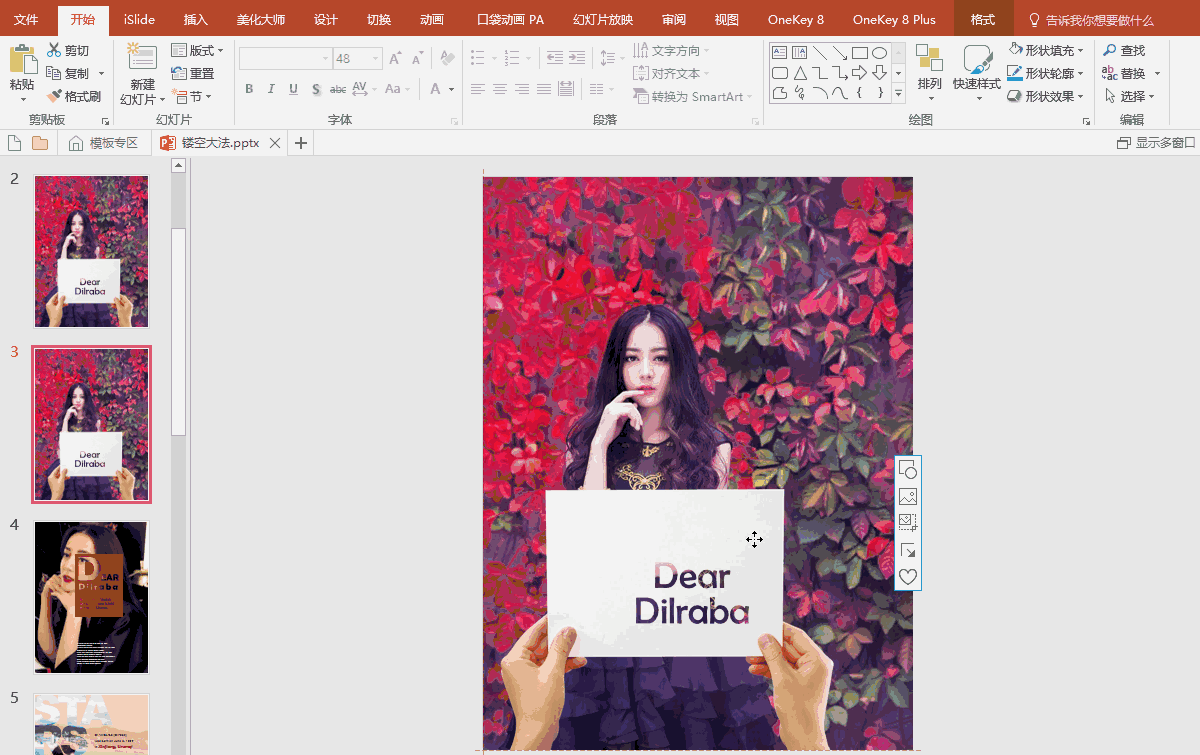
Task: Click the picture icon on the floating toolbar
Action: (907, 496)
